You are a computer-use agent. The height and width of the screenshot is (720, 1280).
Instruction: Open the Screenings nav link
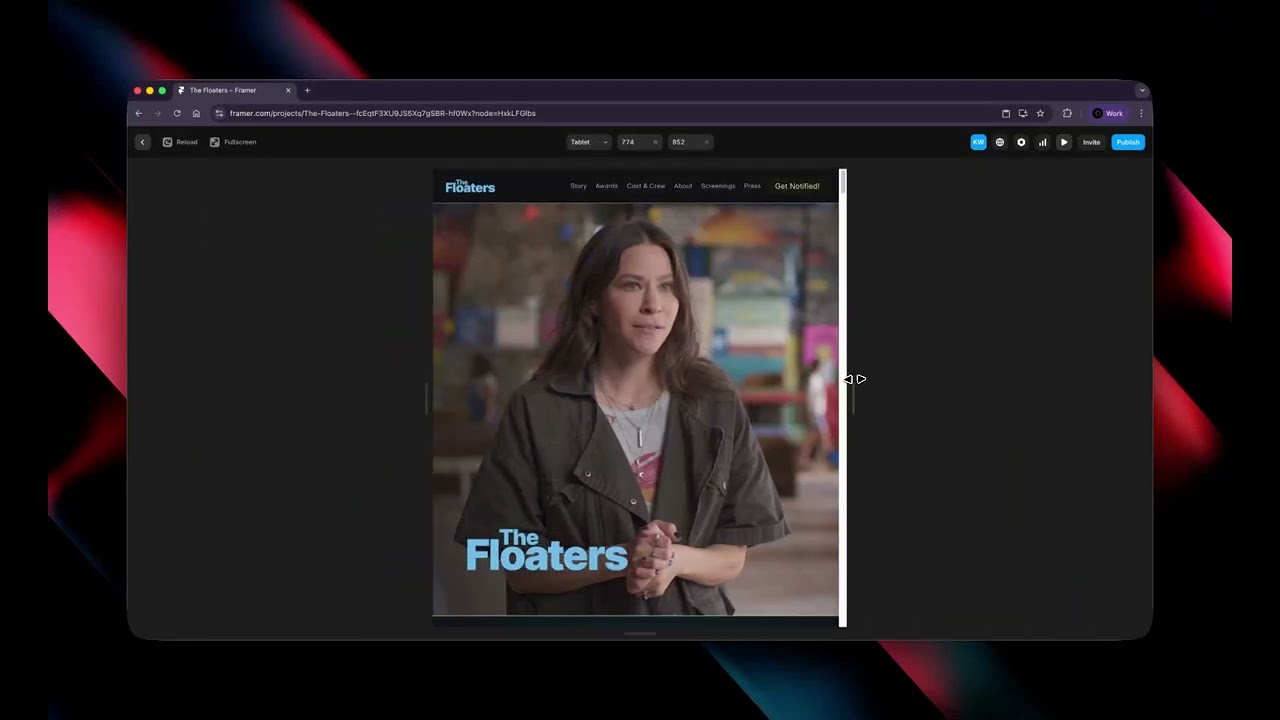tap(718, 186)
